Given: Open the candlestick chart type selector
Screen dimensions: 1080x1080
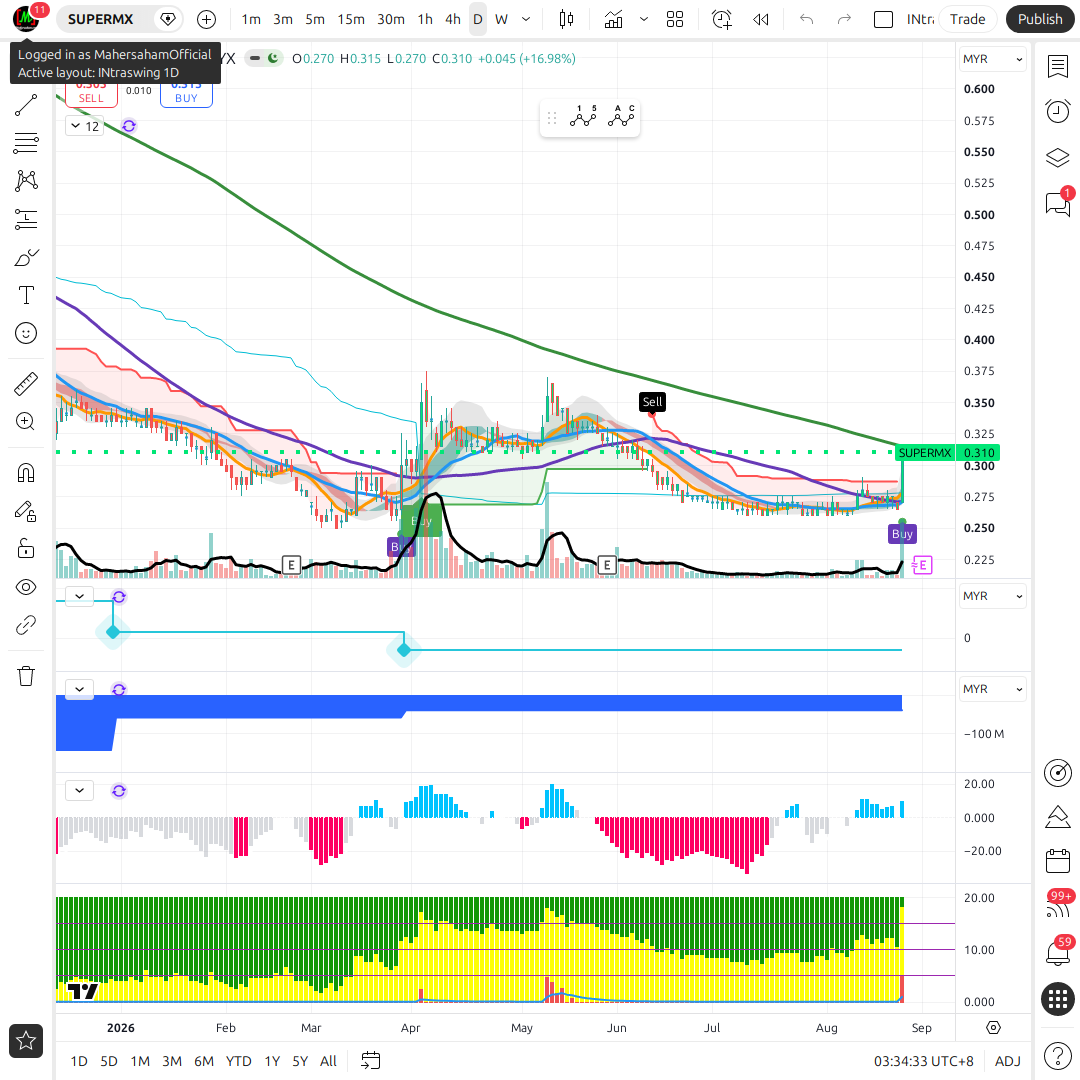Looking at the screenshot, I should click(x=566, y=19).
